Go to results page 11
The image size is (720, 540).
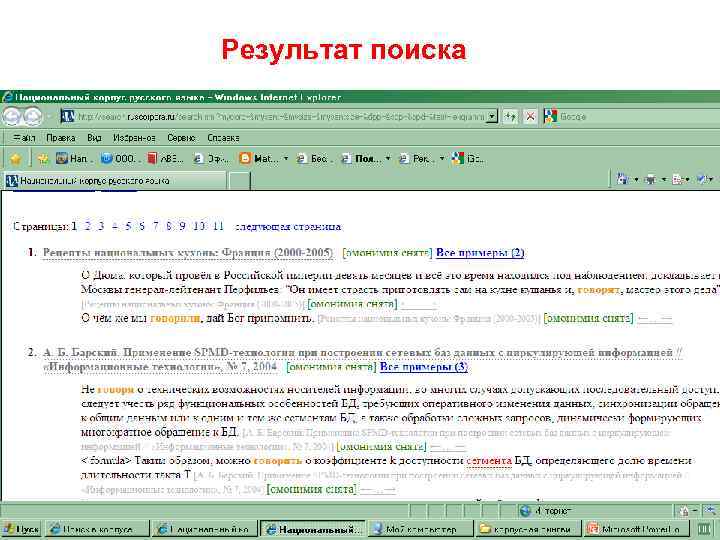(219, 226)
